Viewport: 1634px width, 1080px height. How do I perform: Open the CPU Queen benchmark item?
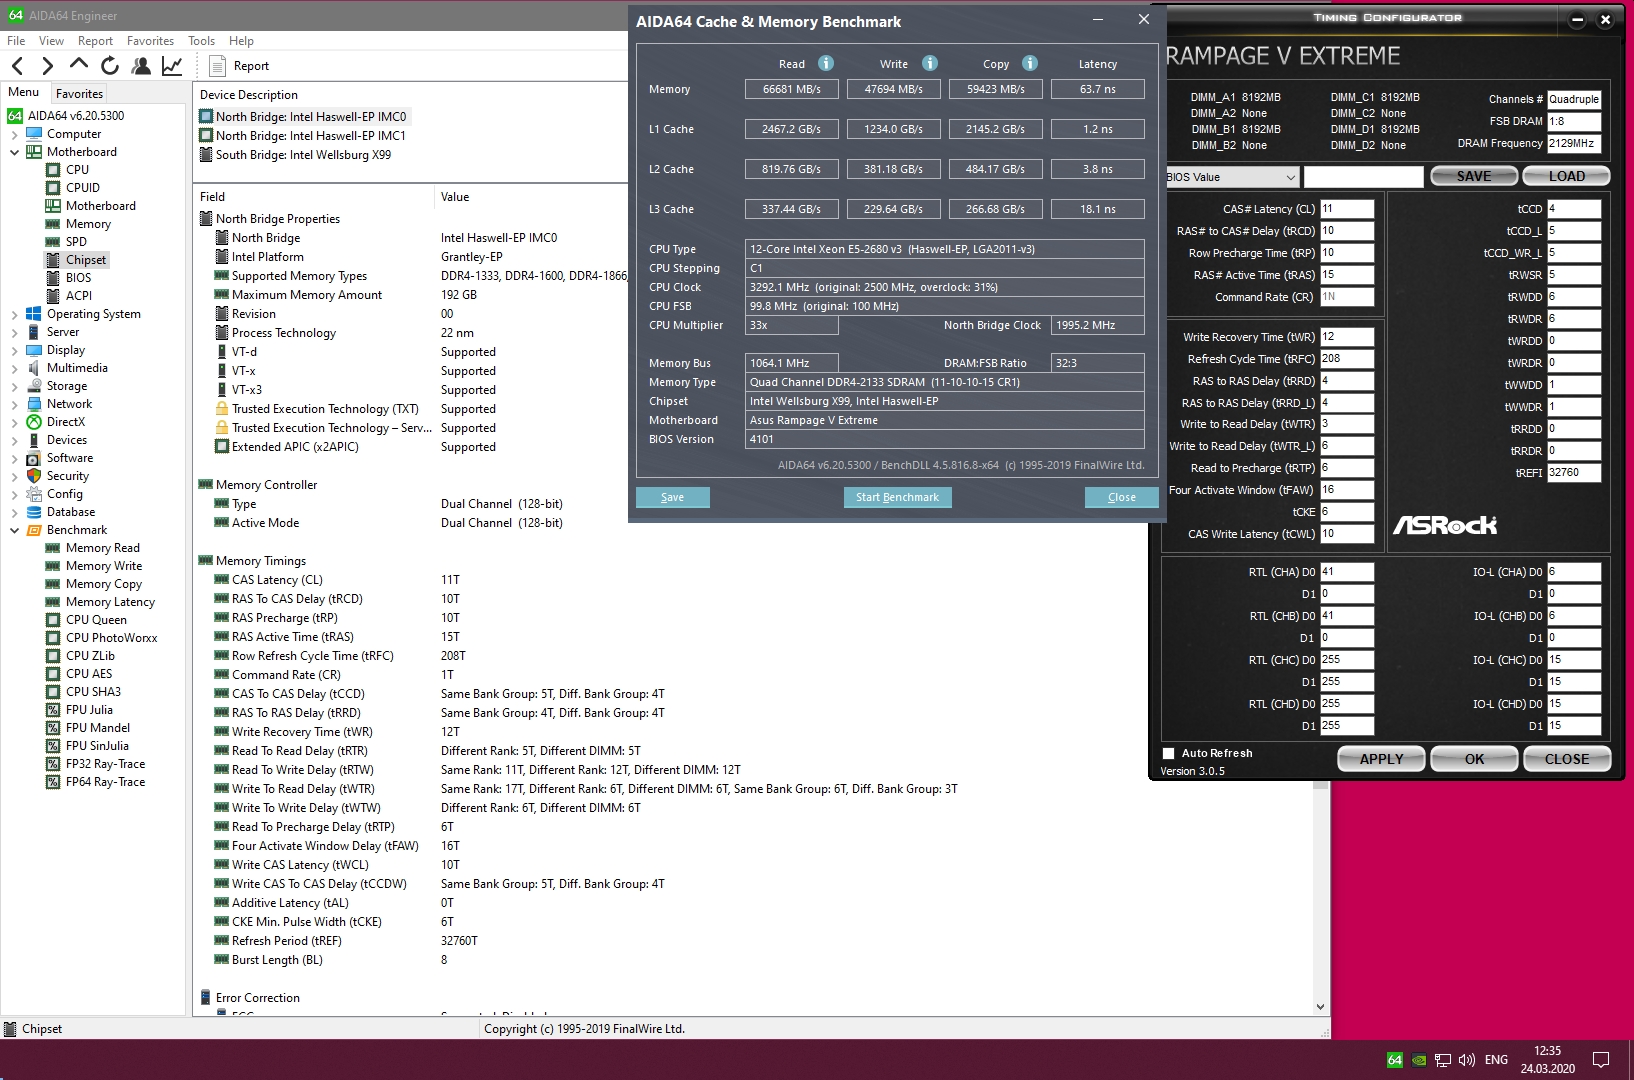[96, 620]
